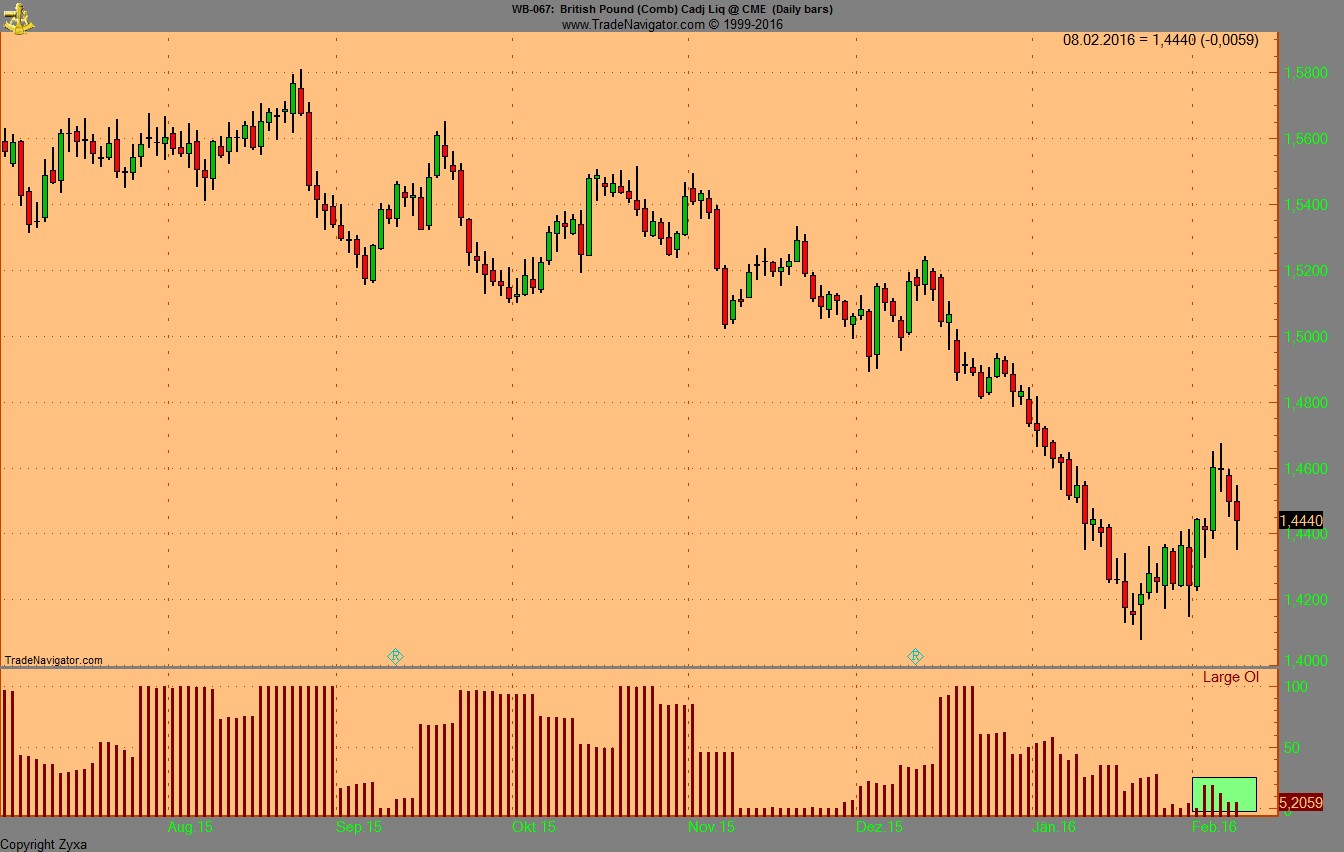Select the green highlight box on OI pane

(x=1222, y=792)
